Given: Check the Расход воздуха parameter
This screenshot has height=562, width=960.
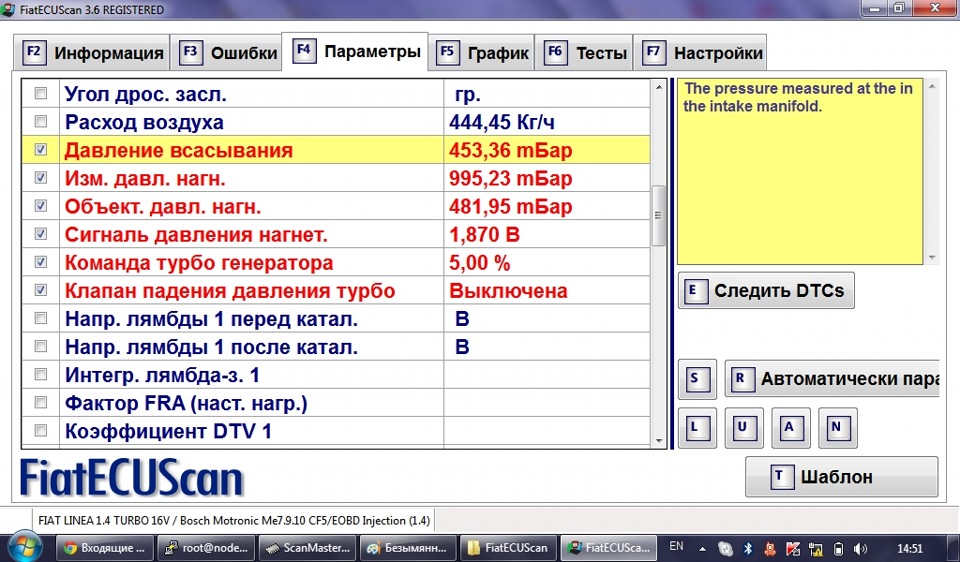Looking at the screenshot, I should click(x=40, y=122).
